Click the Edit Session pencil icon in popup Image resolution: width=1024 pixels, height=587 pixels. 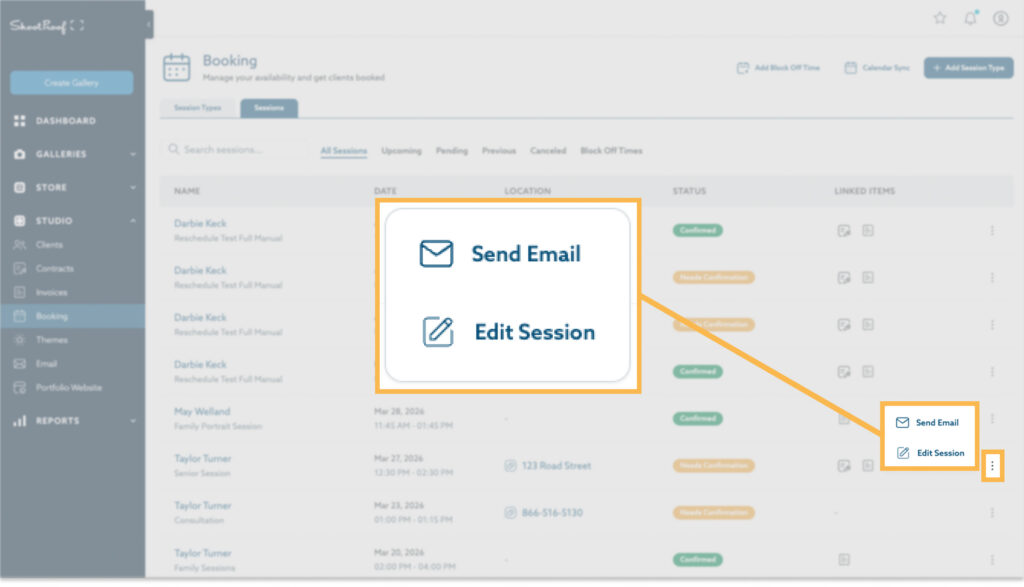tap(903, 453)
